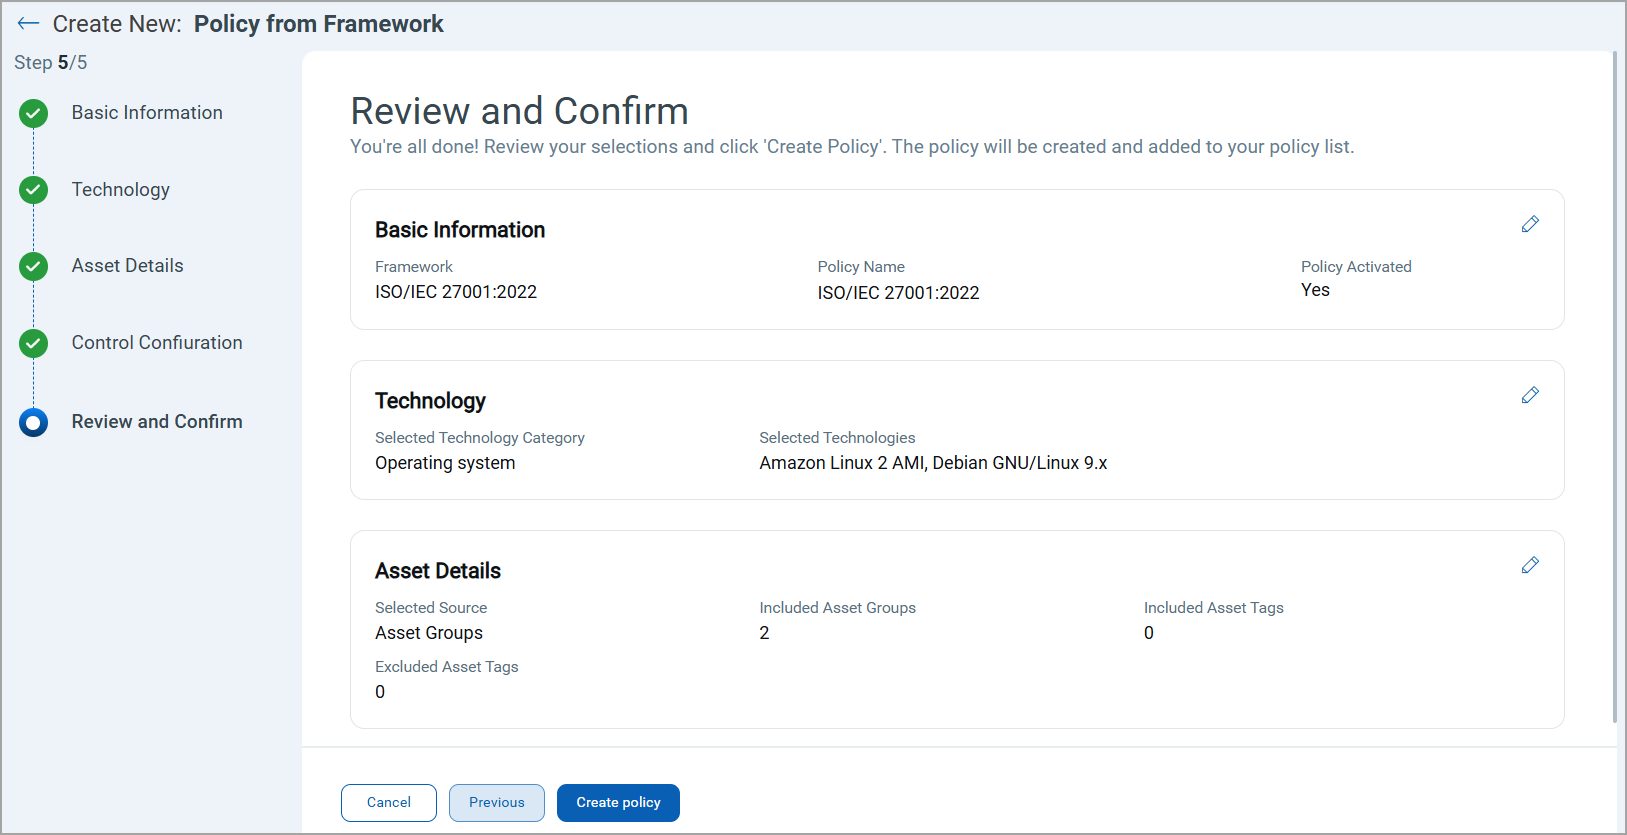Image resolution: width=1627 pixels, height=835 pixels.
Task: Click the pencil icon for Technology section
Action: (x=1529, y=395)
